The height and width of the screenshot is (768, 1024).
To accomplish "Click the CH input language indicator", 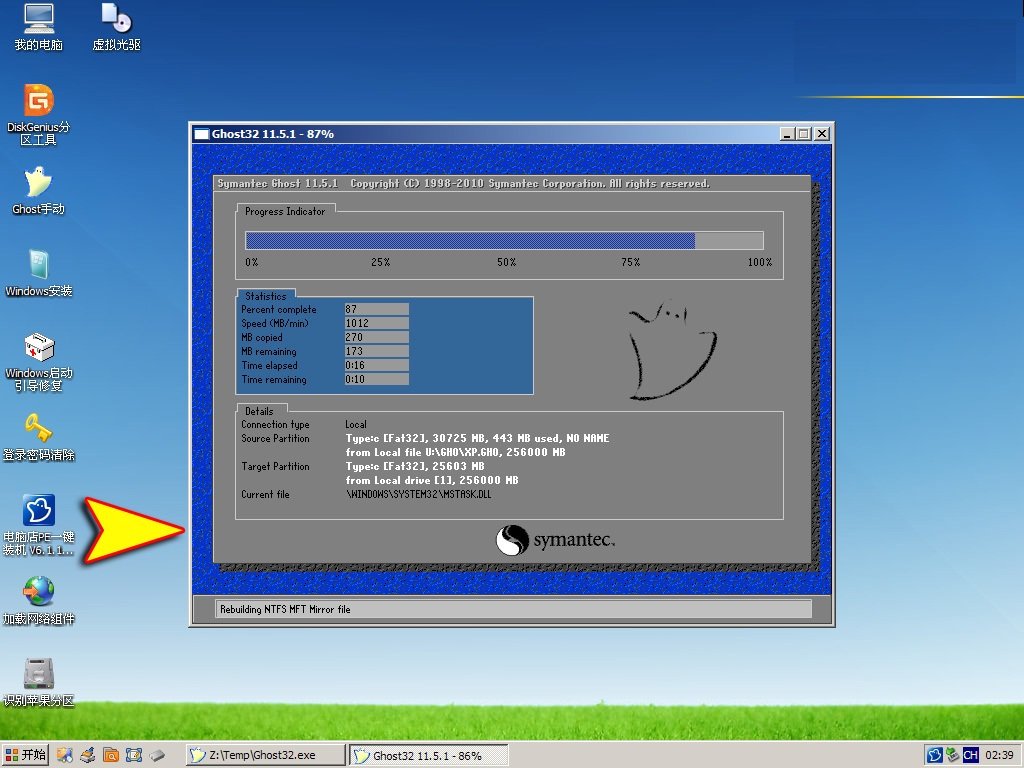I will (x=971, y=755).
